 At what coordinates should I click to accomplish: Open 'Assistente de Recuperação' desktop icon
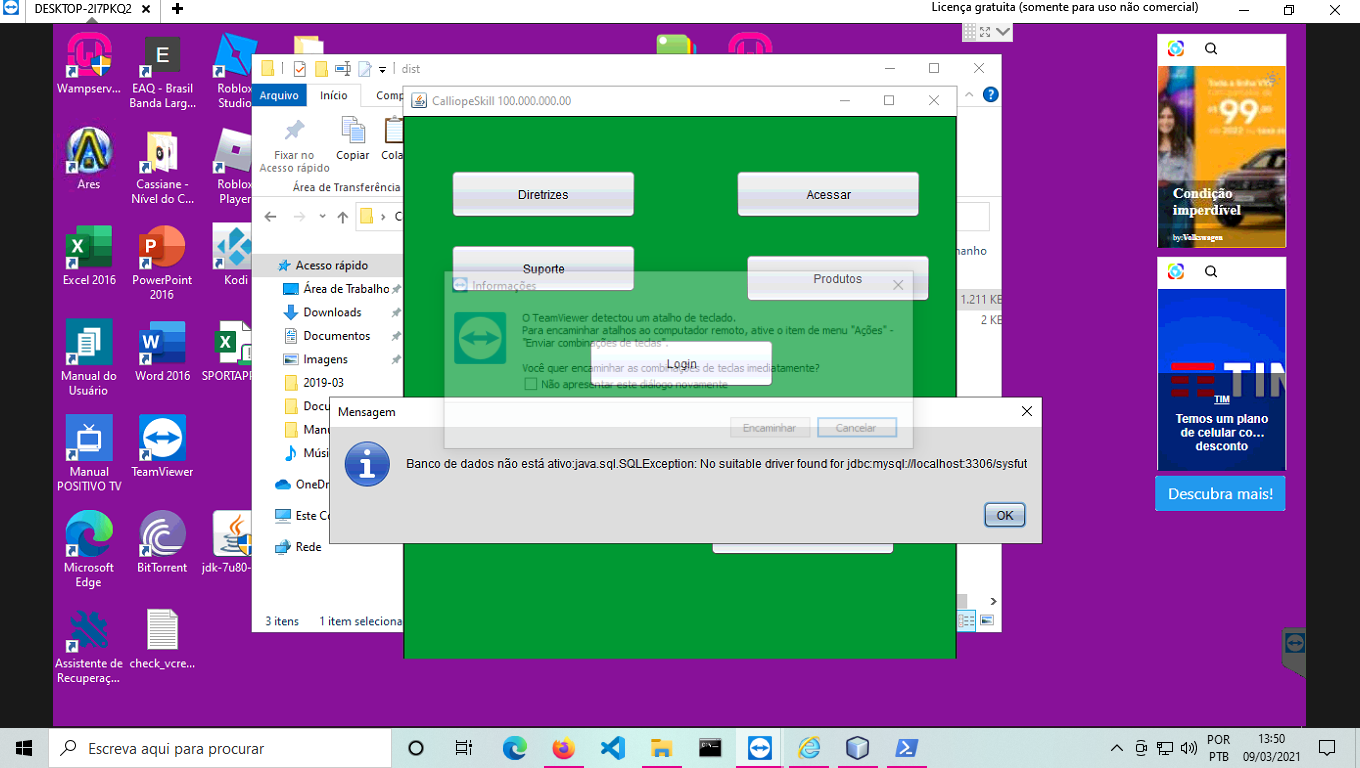(89, 646)
